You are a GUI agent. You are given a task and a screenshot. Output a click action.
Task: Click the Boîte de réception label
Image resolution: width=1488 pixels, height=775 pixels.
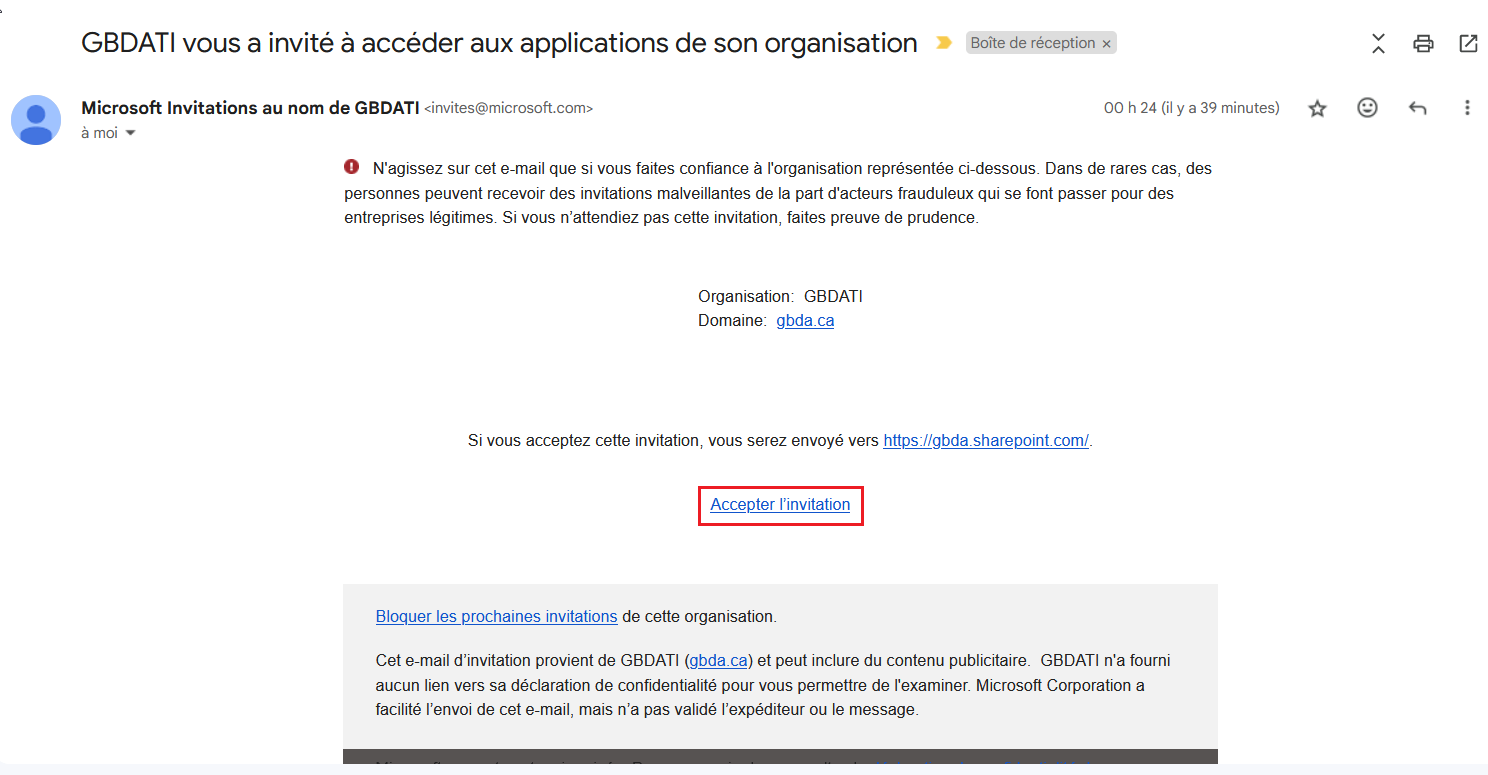(1033, 44)
